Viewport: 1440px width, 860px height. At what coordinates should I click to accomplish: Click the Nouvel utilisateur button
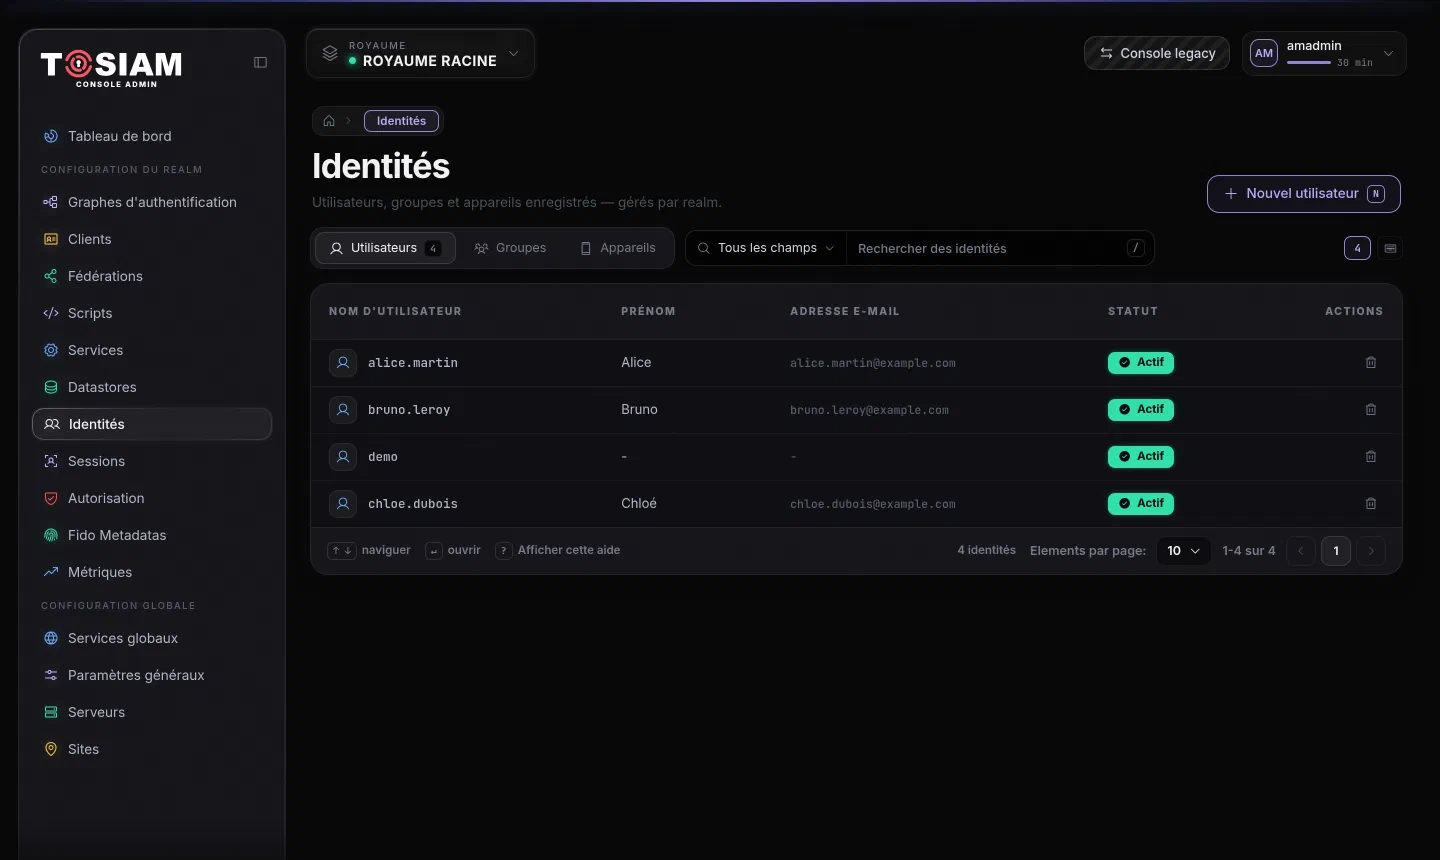pyautogui.click(x=1303, y=194)
